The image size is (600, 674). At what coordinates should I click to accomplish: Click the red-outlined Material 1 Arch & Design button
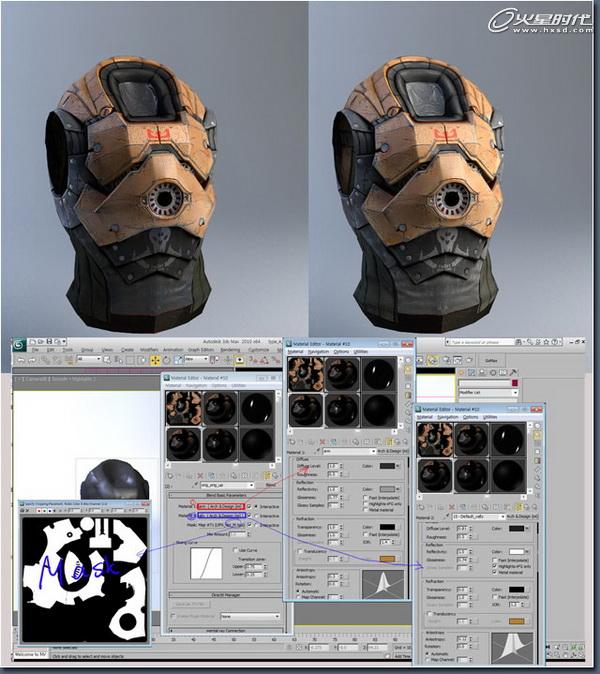pos(221,506)
